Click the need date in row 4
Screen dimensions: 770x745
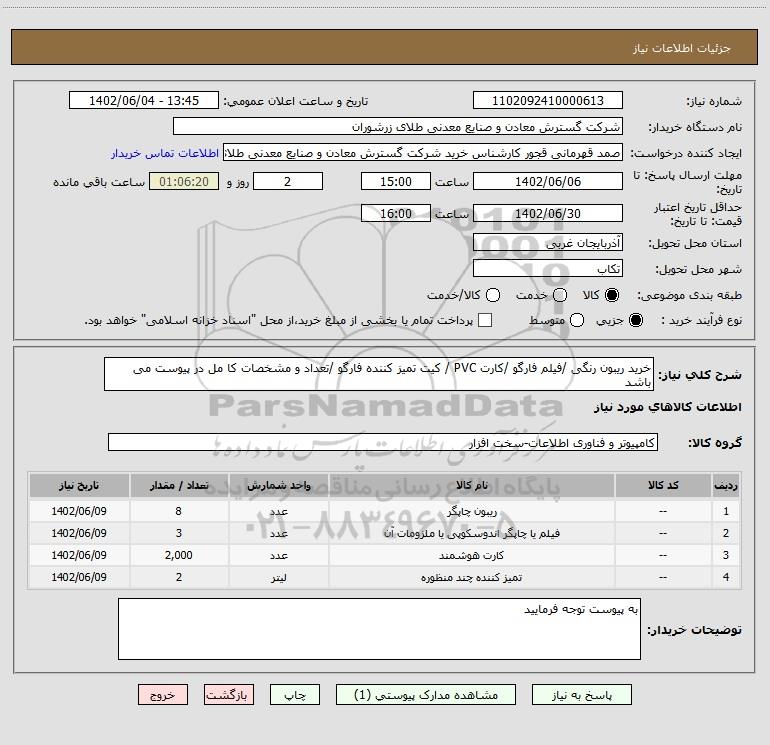point(79,578)
